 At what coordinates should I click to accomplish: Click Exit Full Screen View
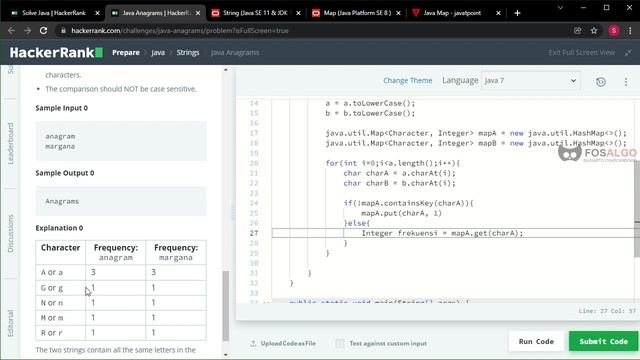(581, 53)
